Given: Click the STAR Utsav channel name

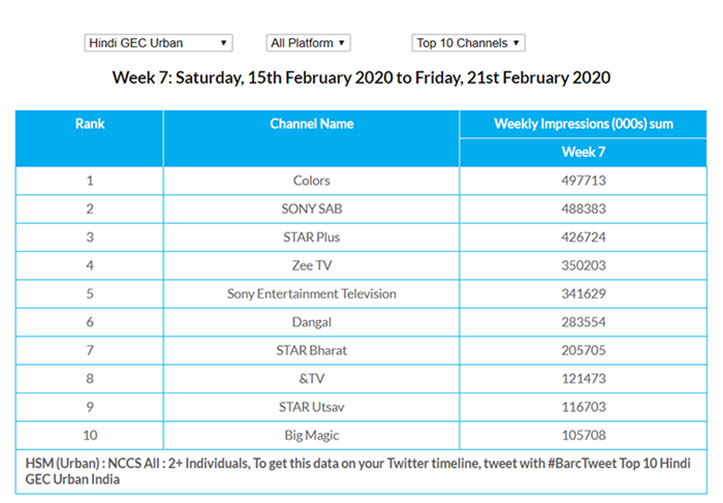Looking at the screenshot, I should coord(311,406).
